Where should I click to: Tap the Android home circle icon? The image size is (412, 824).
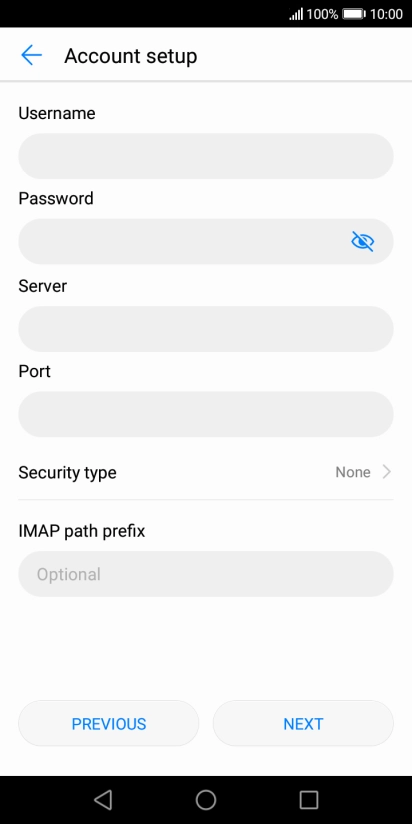click(x=206, y=800)
